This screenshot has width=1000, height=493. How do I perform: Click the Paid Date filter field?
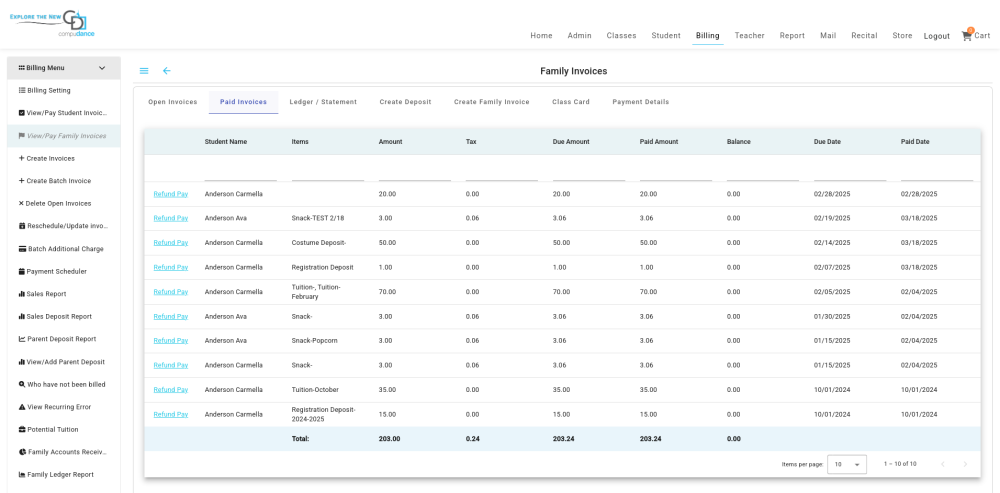coord(937,173)
